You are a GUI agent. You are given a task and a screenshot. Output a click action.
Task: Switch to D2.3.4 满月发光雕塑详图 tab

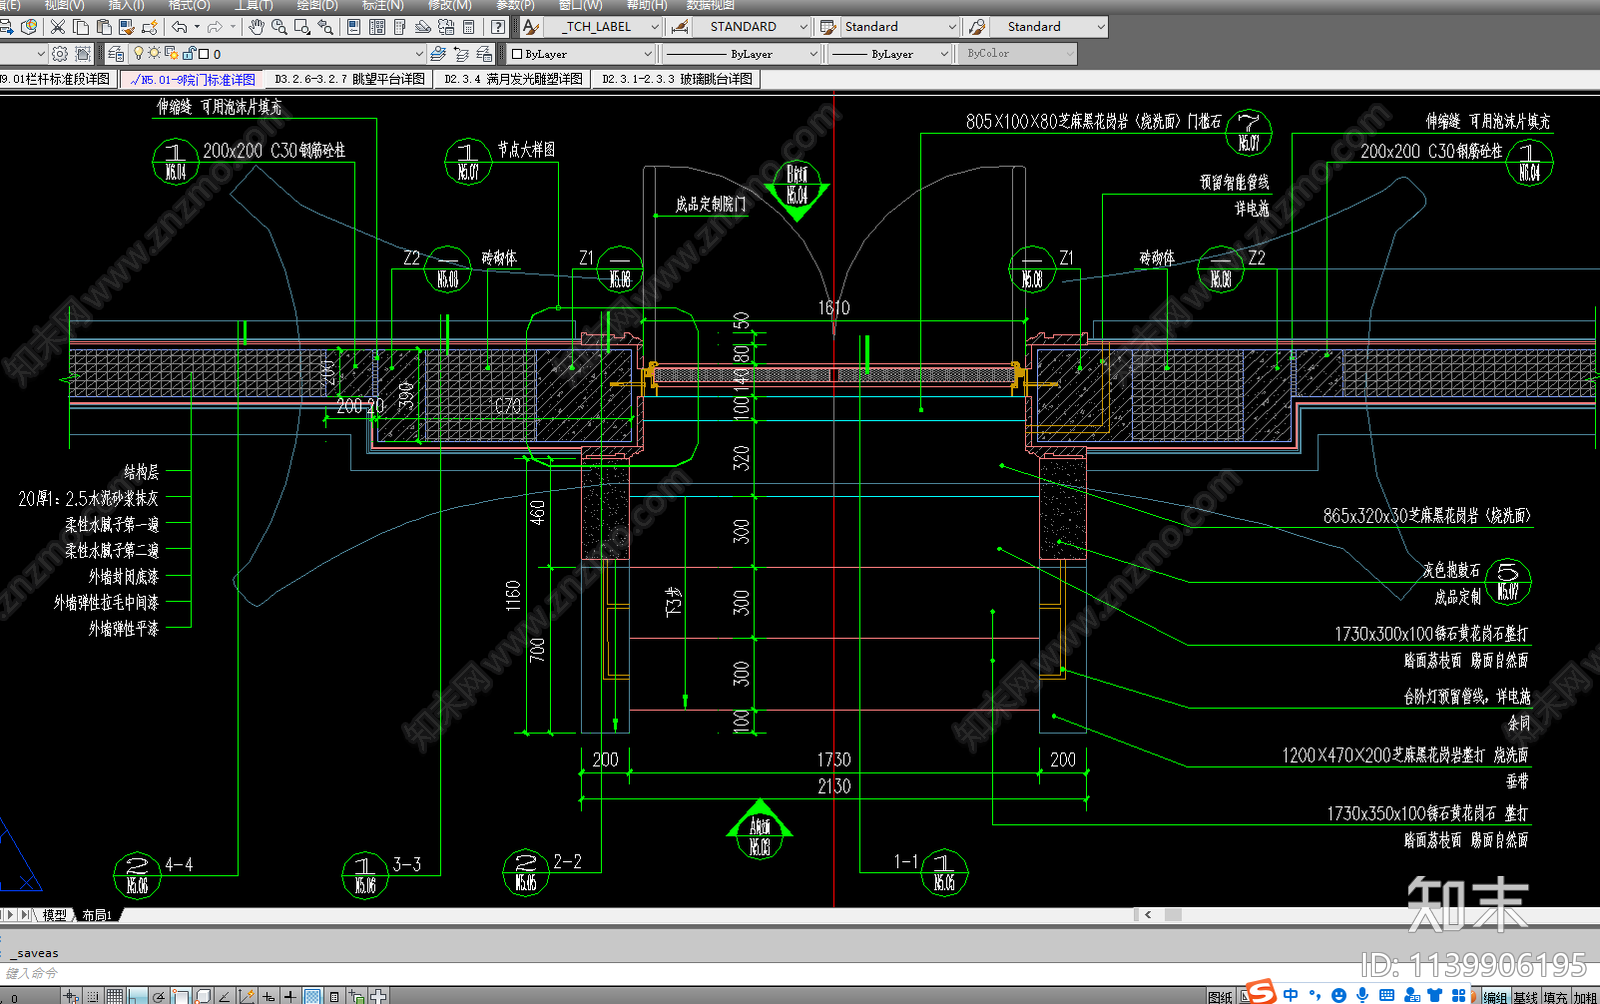pyautogui.click(x=514, y=79)
